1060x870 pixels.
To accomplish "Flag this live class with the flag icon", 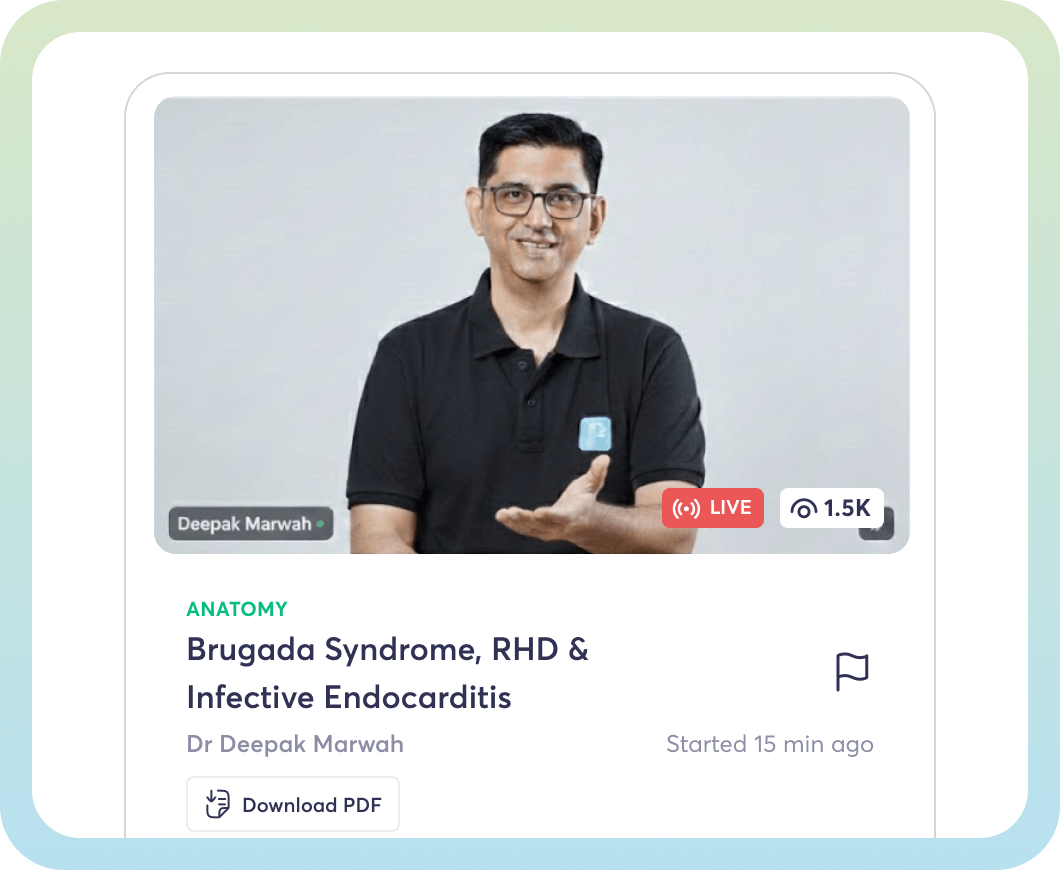I will click(x=852, y=671).
